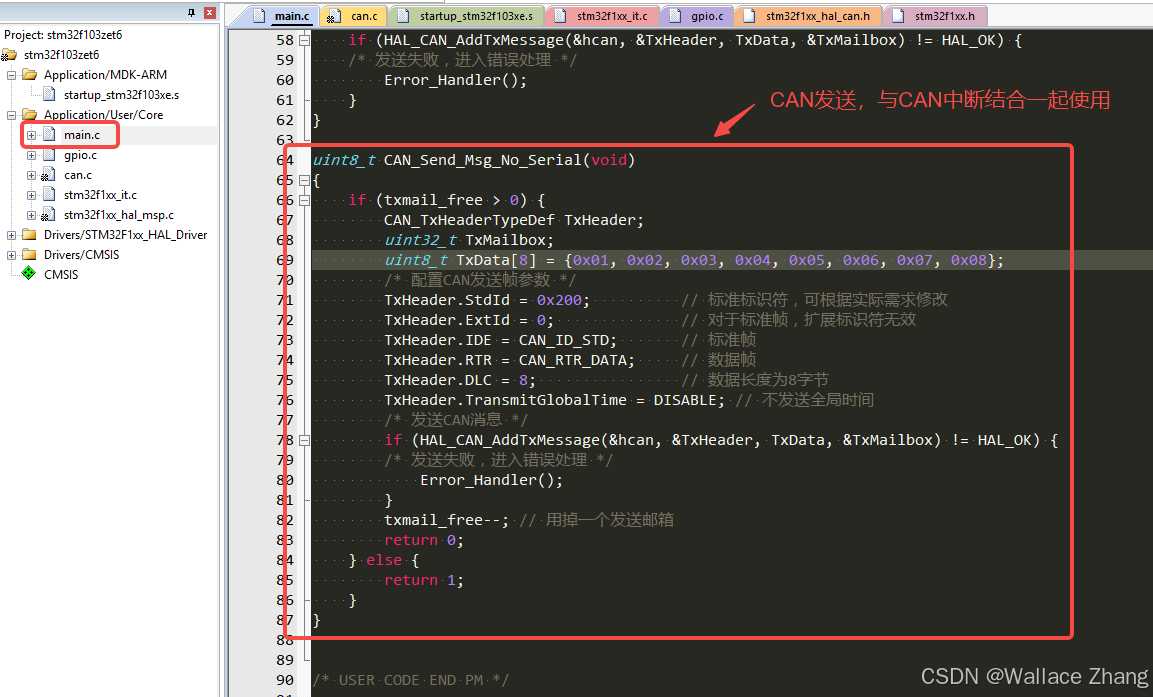Expand the stm32f1xx_it.c tree node

pyautogui.click(x=32, y=195)
